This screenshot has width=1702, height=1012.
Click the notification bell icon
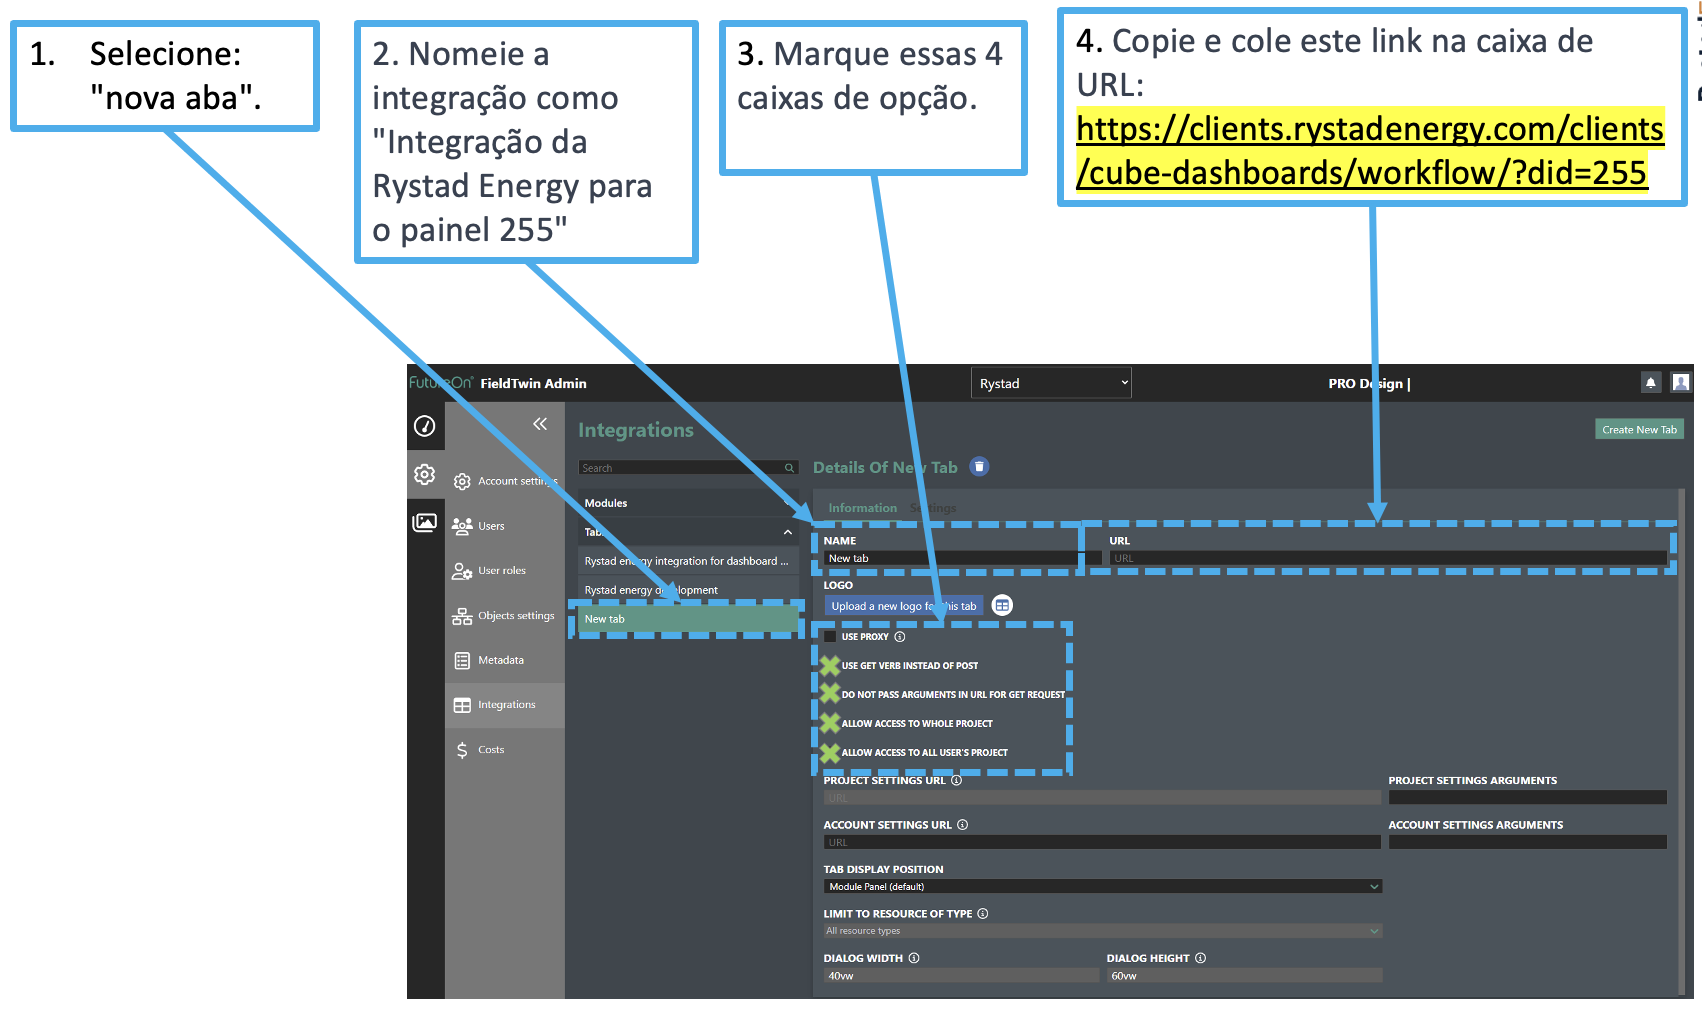click(x=1651, y=382)
